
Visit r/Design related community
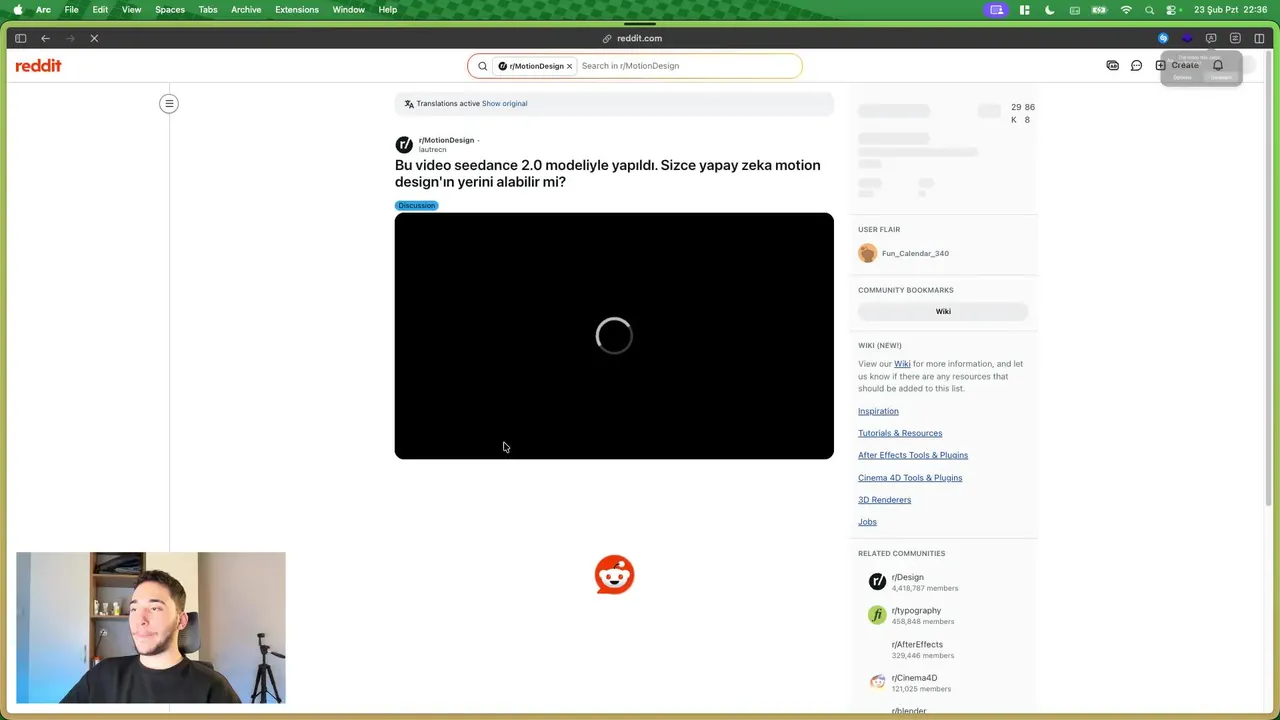tap(907, 577)
